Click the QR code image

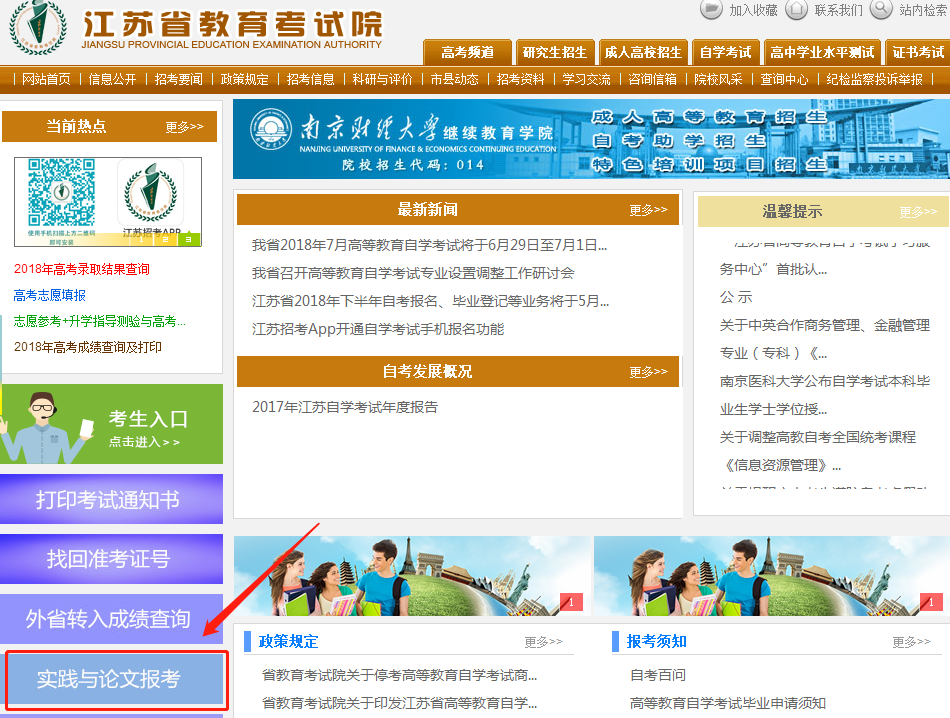pos(61,193)
